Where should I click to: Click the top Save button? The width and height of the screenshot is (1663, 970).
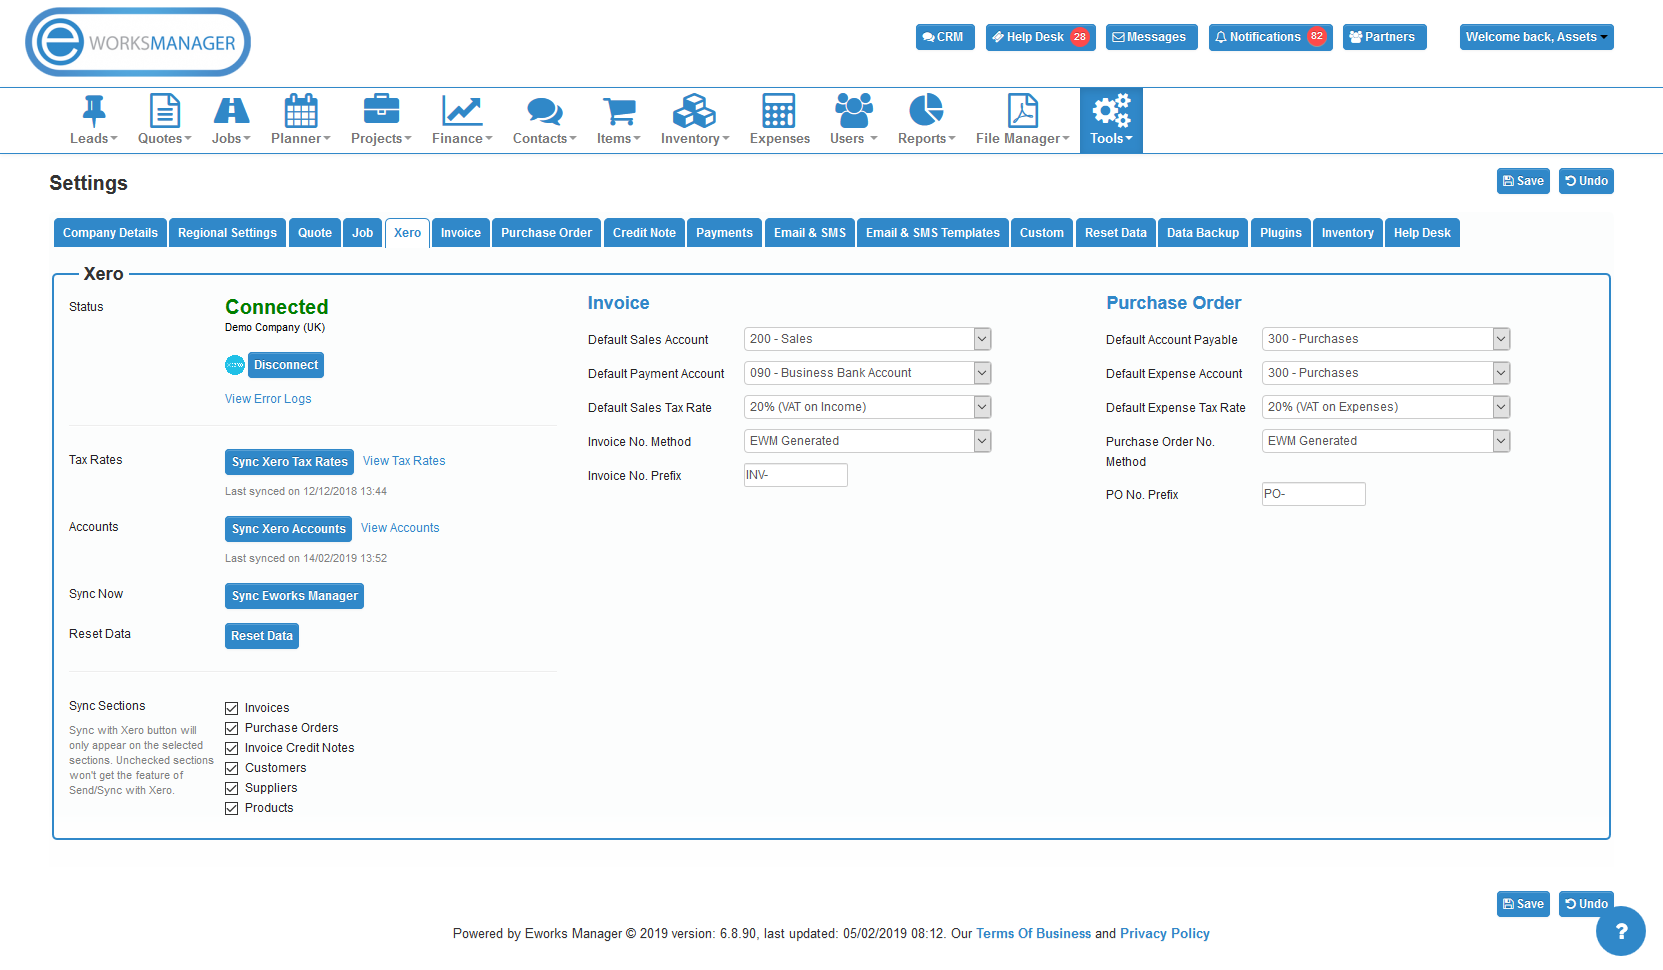point(1523,181)
